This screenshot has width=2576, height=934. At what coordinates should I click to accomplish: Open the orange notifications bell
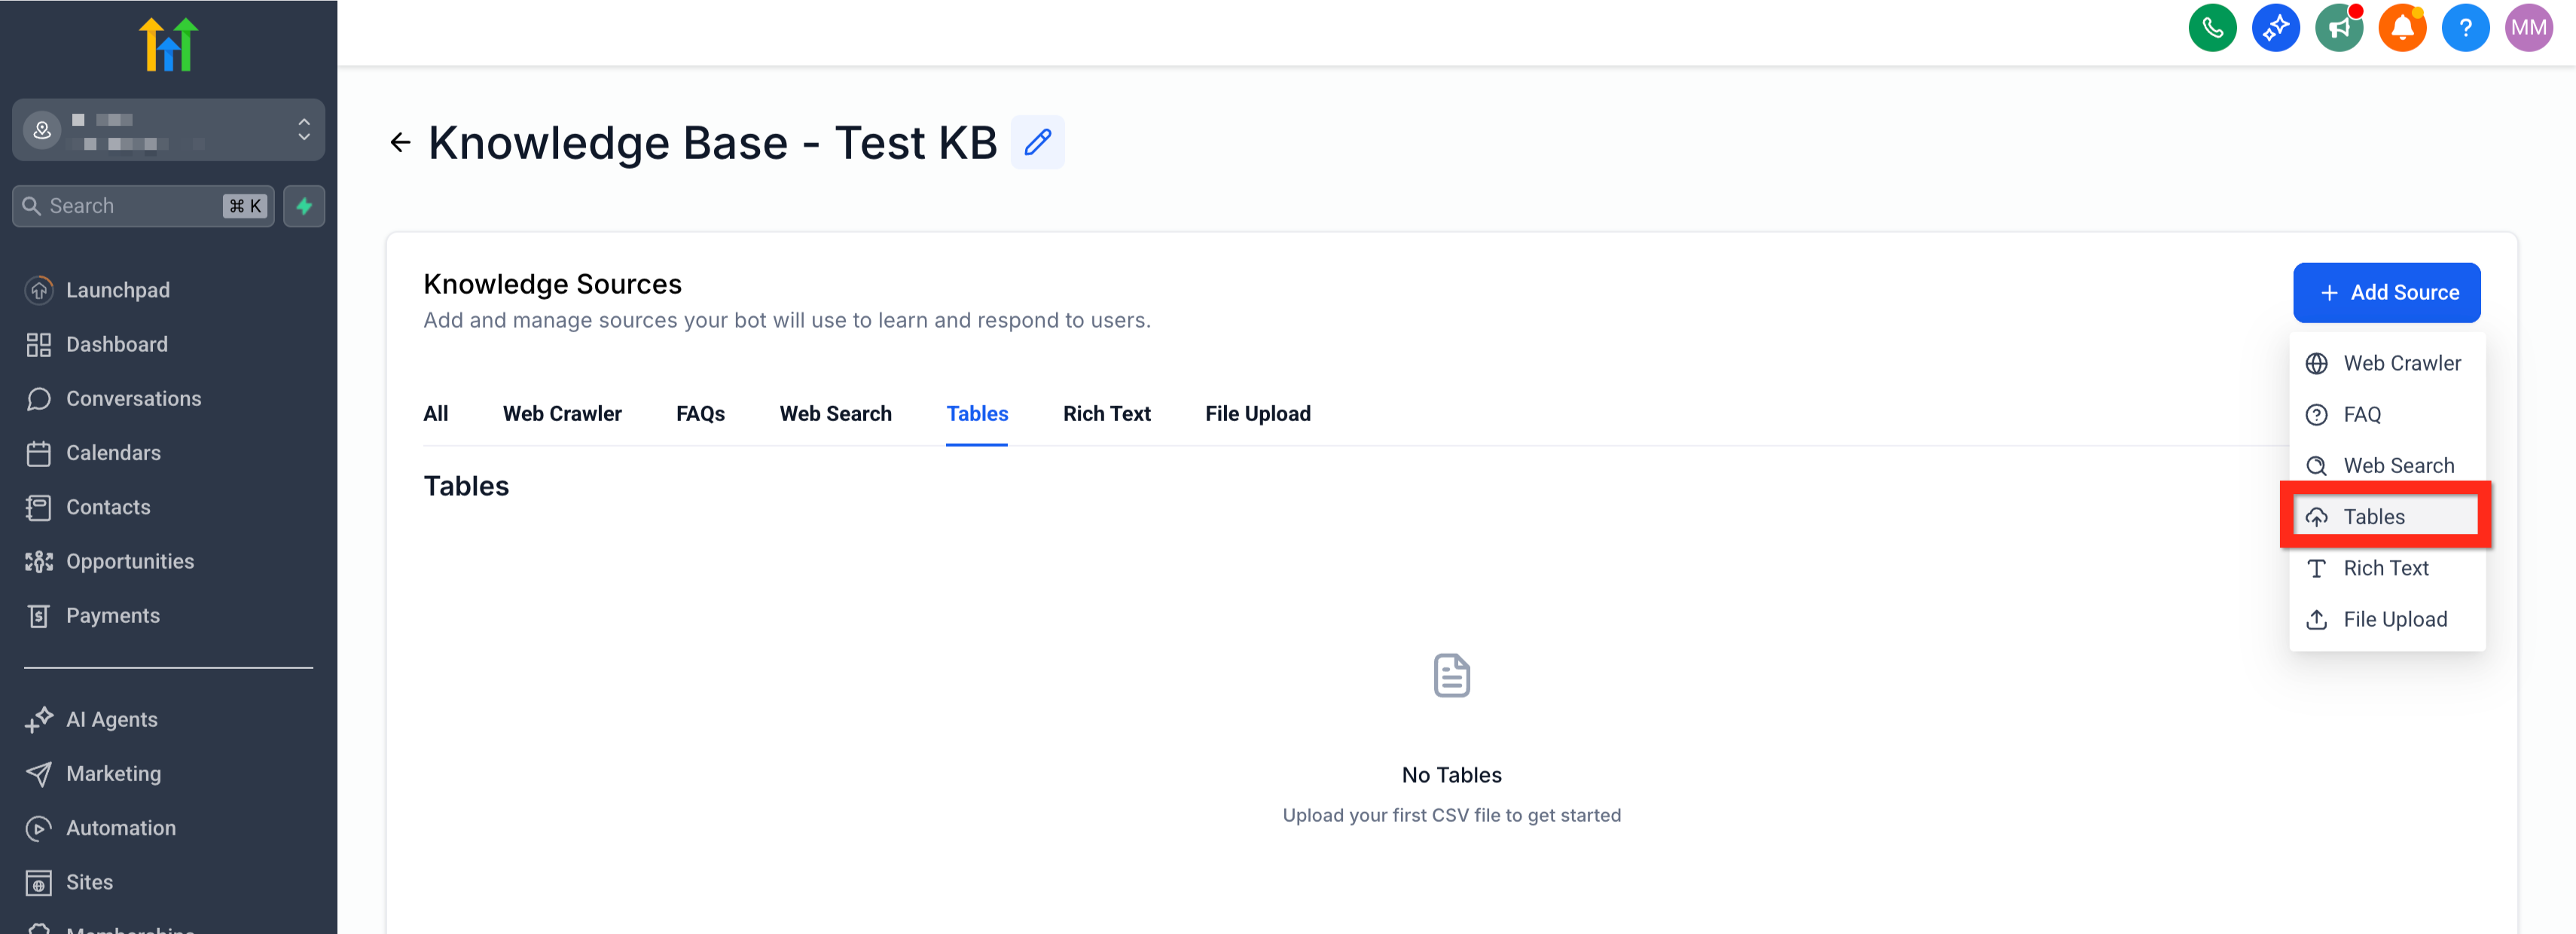[x=2401, y=28]
